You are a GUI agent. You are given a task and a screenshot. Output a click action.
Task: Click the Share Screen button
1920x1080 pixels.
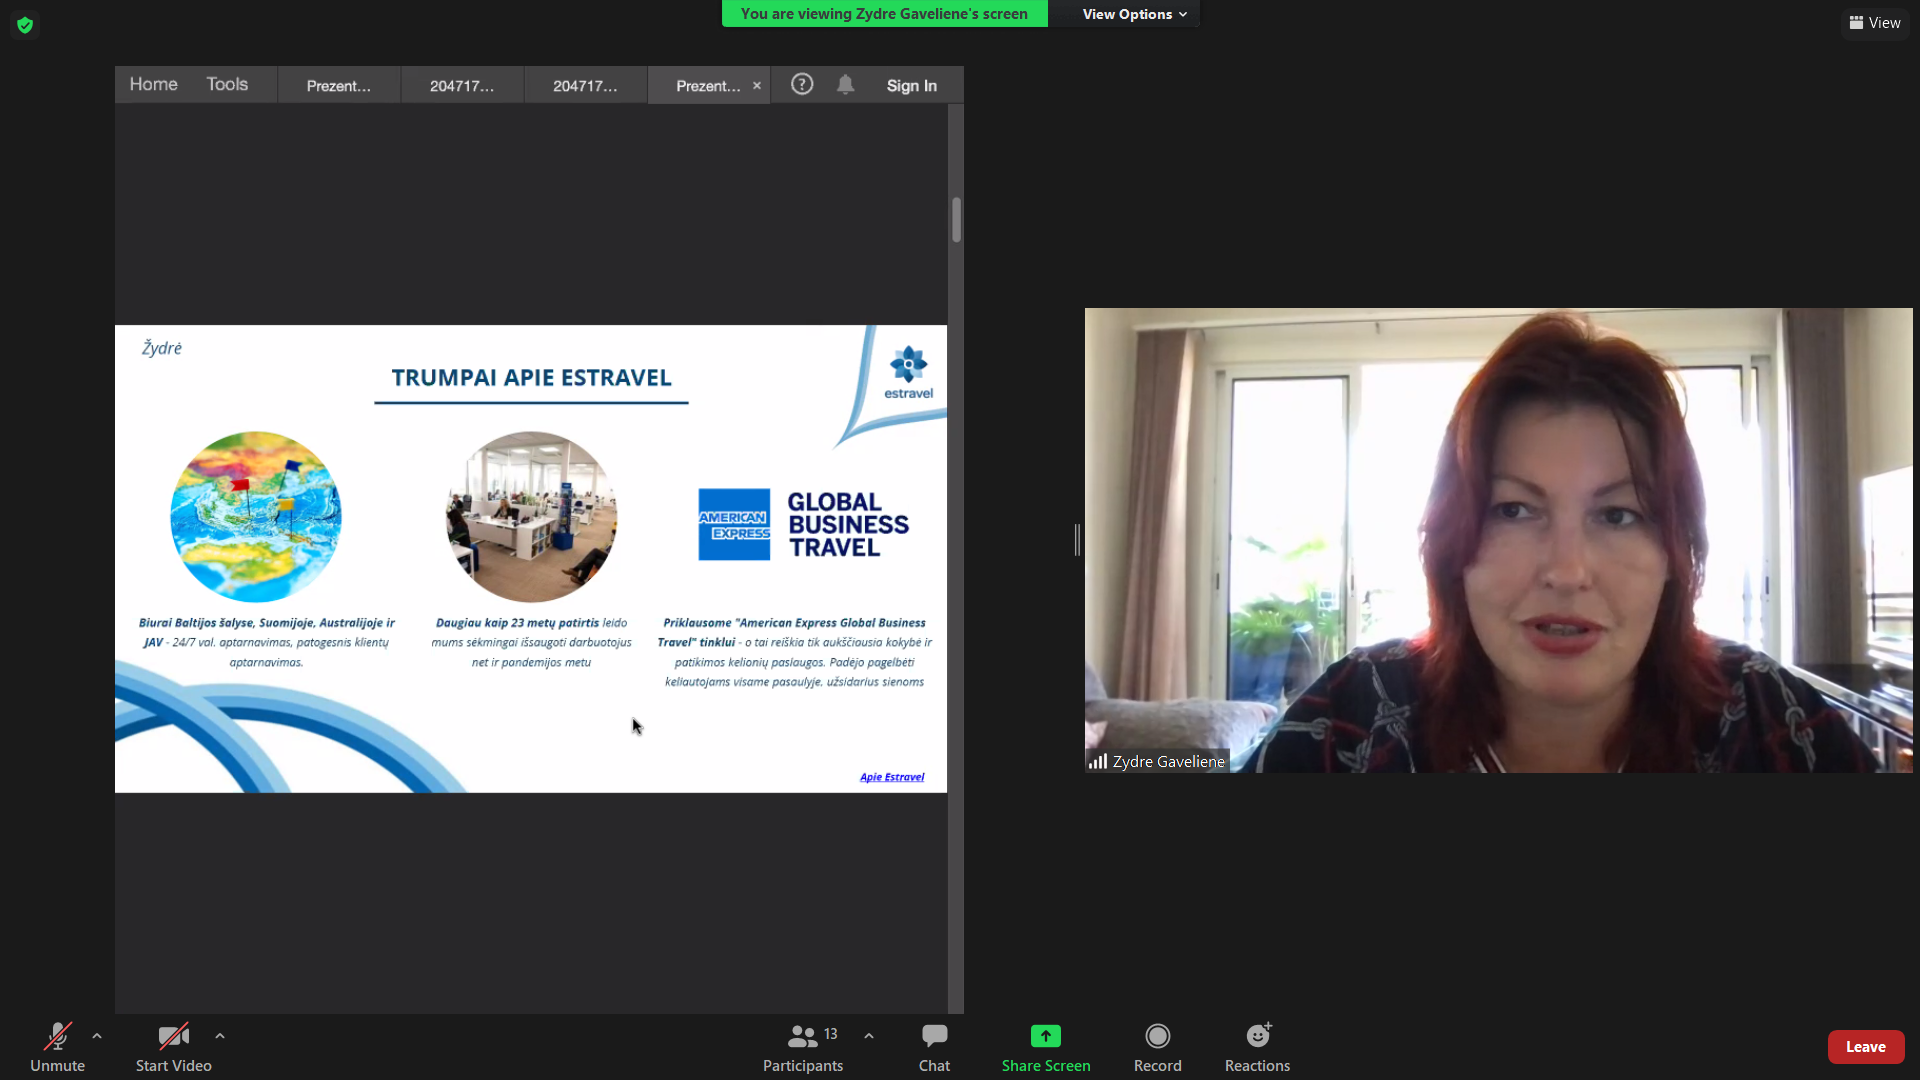click(x=1046, y=1047)
